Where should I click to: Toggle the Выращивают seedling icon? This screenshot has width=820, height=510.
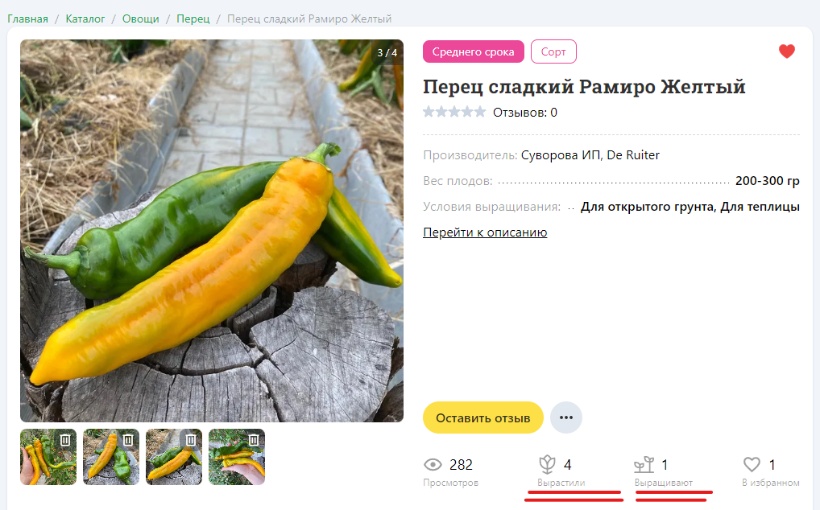[x=644, y=464]
